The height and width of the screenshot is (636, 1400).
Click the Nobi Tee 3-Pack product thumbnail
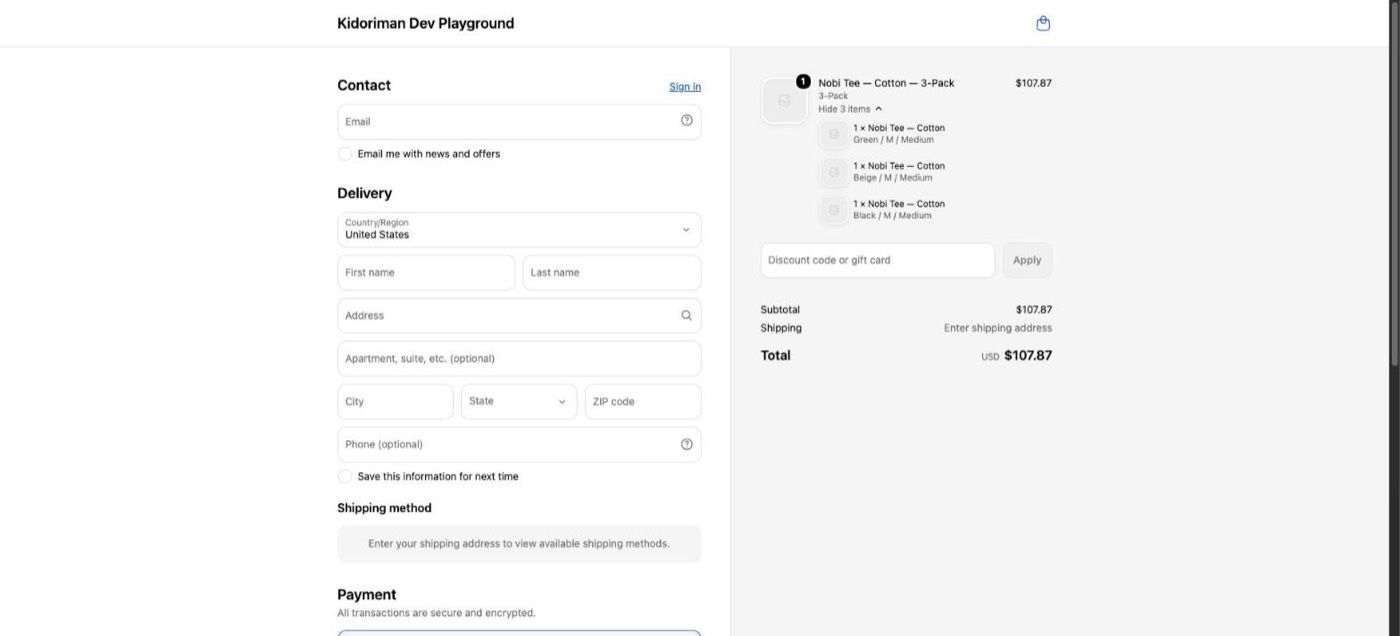click(x=784, y=101)
